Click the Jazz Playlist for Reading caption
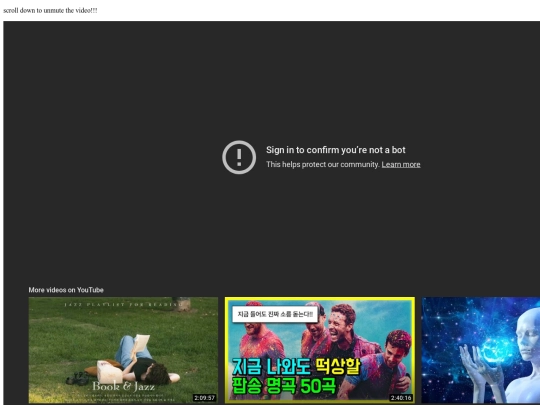 pos(123,304)
